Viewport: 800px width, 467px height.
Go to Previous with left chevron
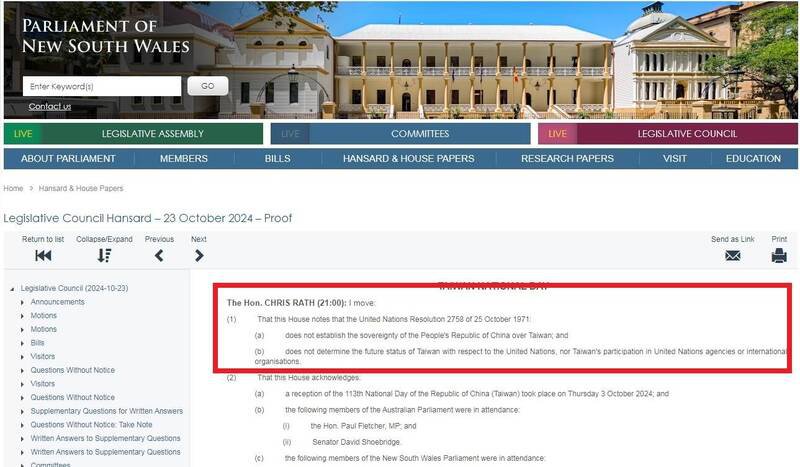(159, 255)
